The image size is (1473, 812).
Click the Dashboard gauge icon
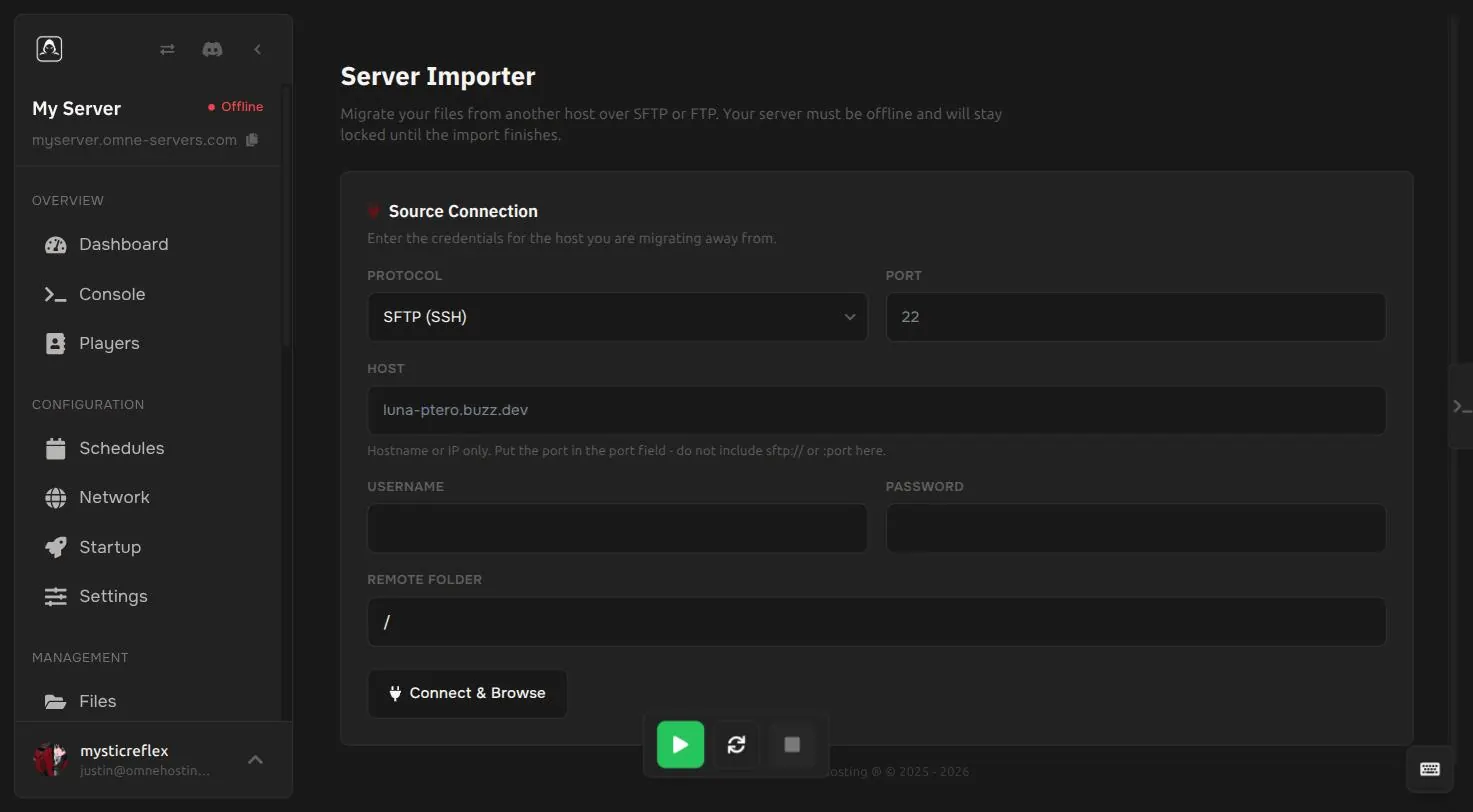[56, 245]
